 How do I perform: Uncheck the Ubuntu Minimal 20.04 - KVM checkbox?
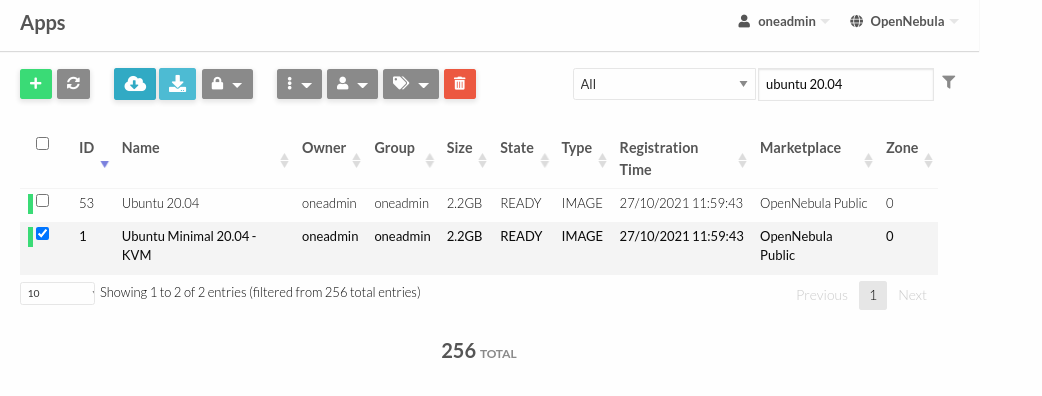pyautogui.click(x=43, y=234)
